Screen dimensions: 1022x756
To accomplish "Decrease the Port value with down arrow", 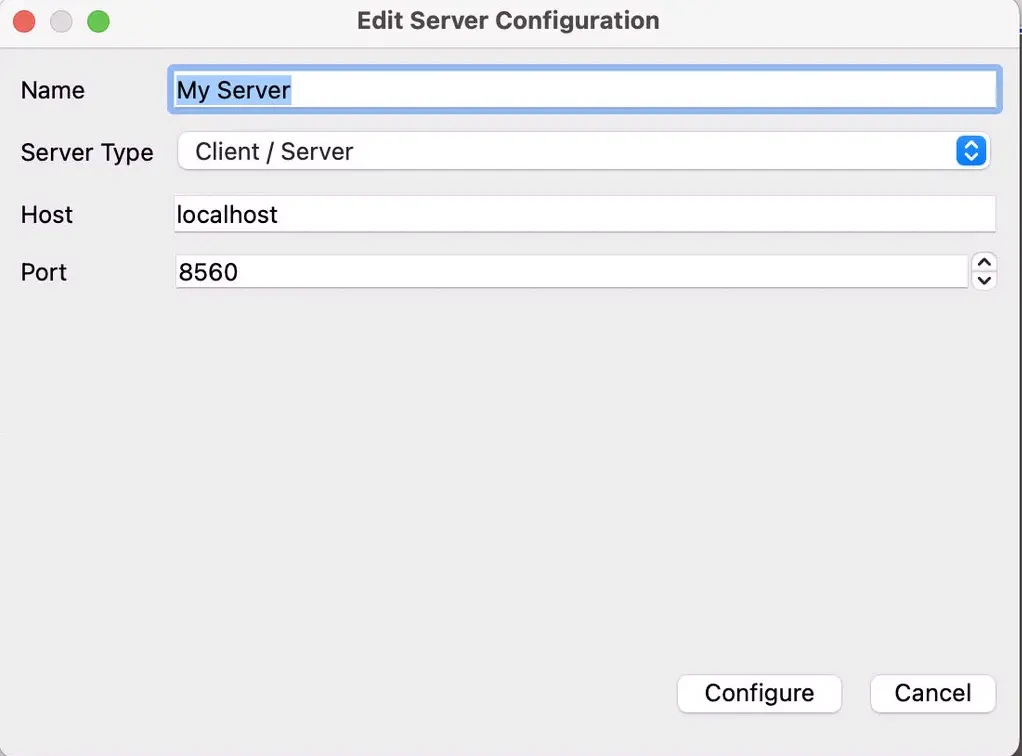I will tap(984, 280).
